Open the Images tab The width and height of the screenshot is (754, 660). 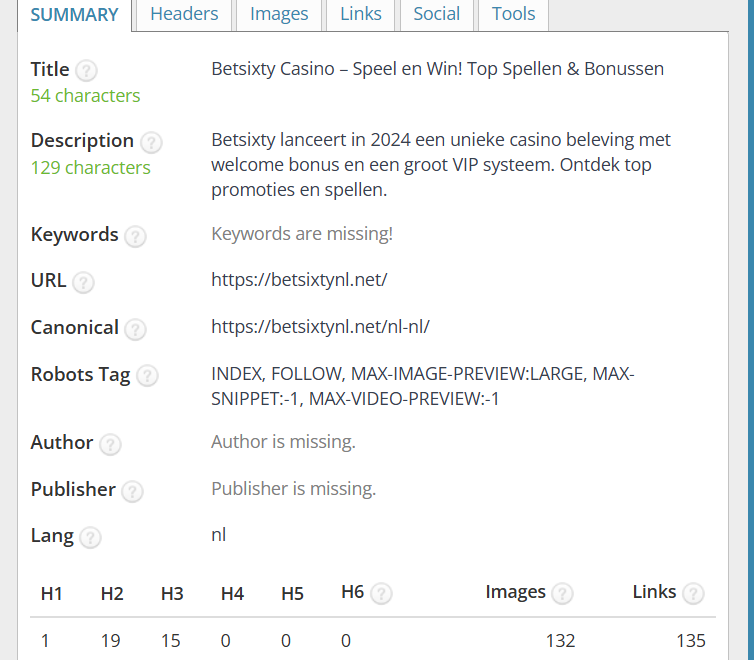[x=279, y=14]
